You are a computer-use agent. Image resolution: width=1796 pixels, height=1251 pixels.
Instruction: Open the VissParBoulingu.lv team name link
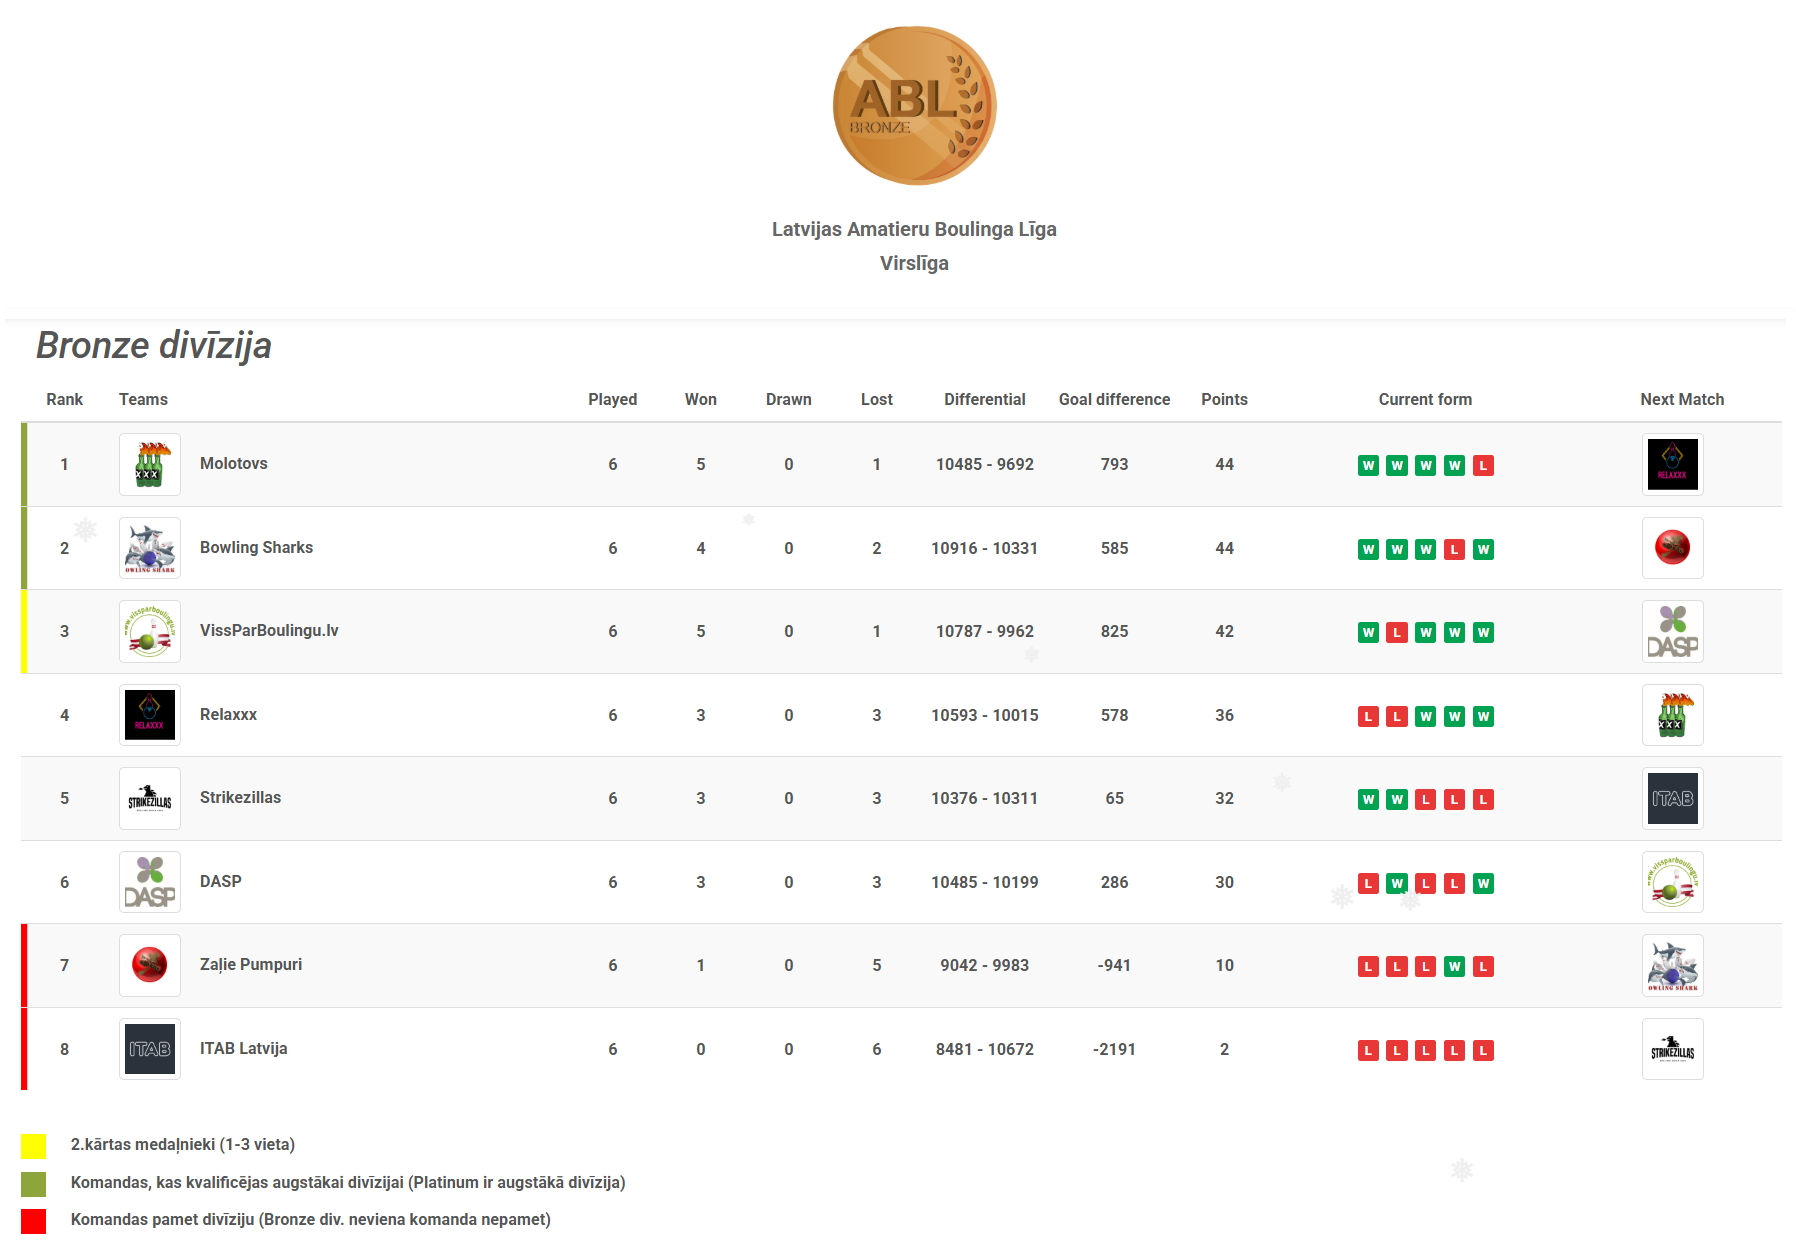[x=269, y=630]
